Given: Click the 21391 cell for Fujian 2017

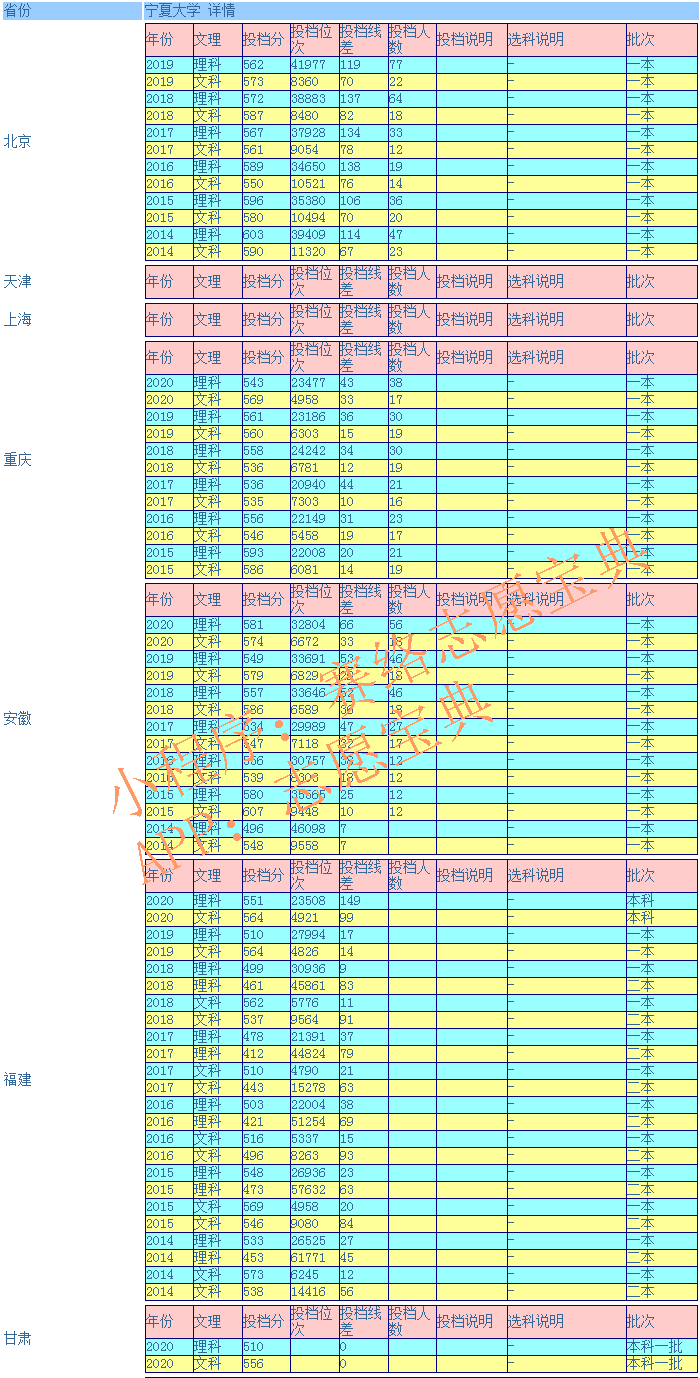Looking at the screenshot, I should (314, 1037).
